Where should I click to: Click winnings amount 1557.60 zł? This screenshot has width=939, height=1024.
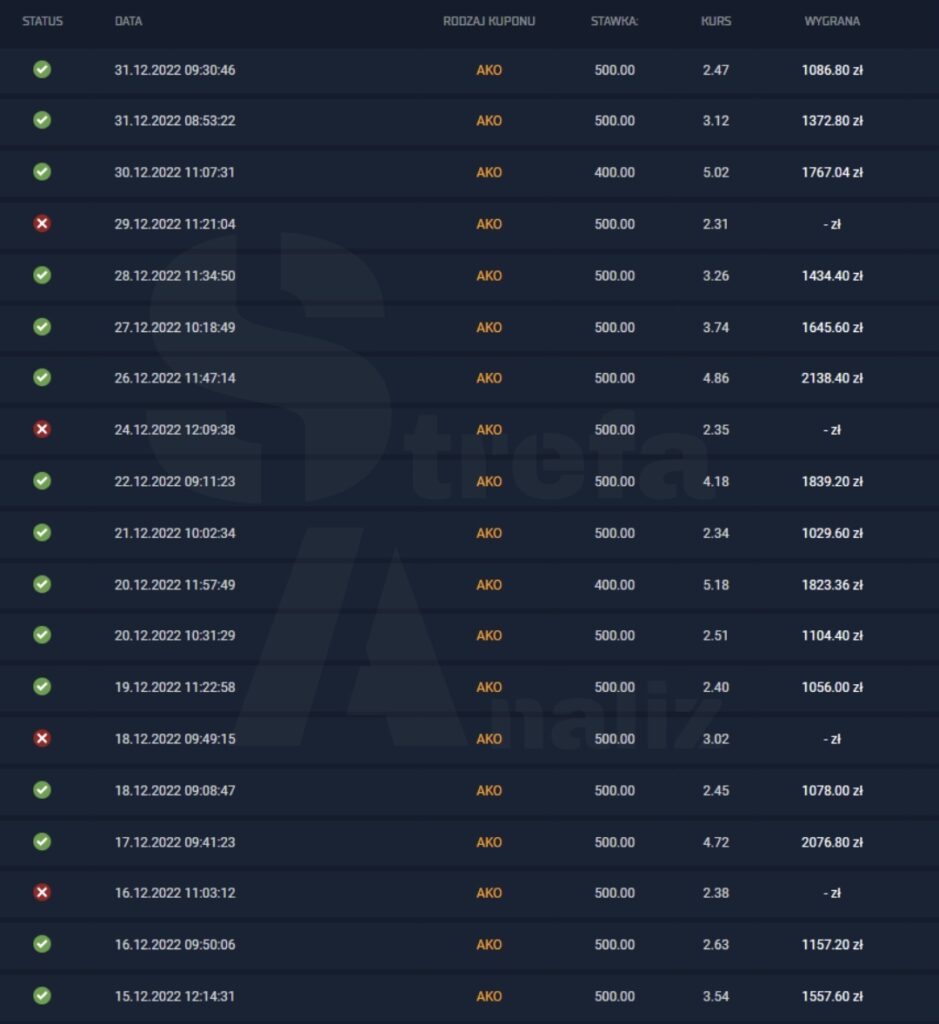832,996
